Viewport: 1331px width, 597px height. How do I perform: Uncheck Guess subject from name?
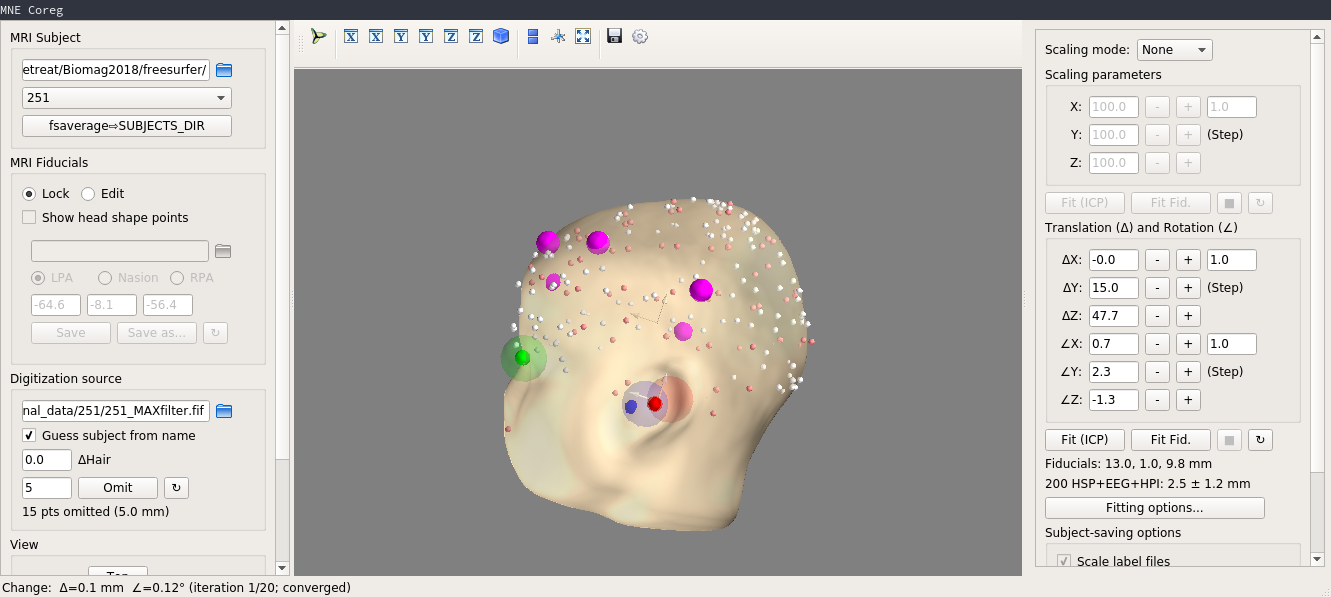tap(29, 435)
